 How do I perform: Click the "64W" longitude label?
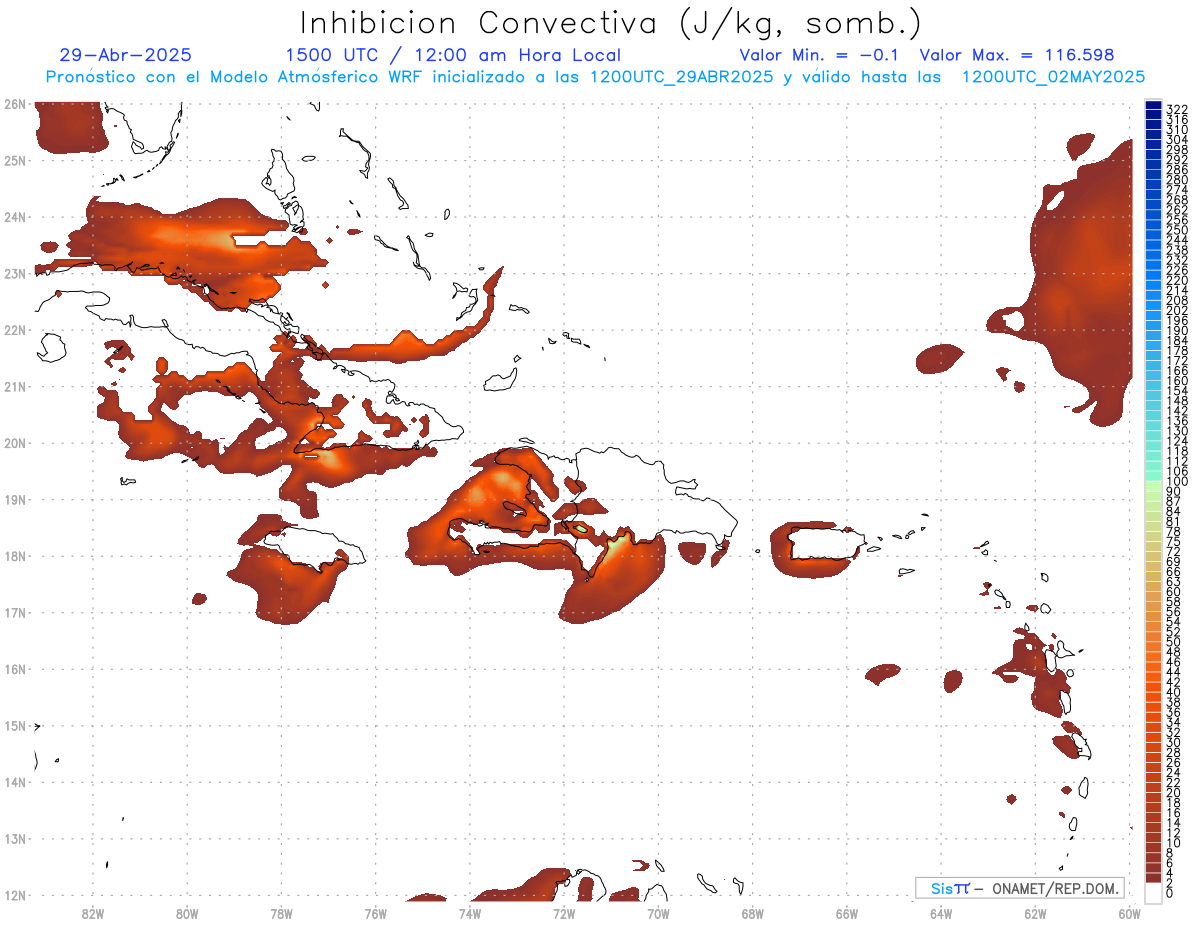point(941,913)
